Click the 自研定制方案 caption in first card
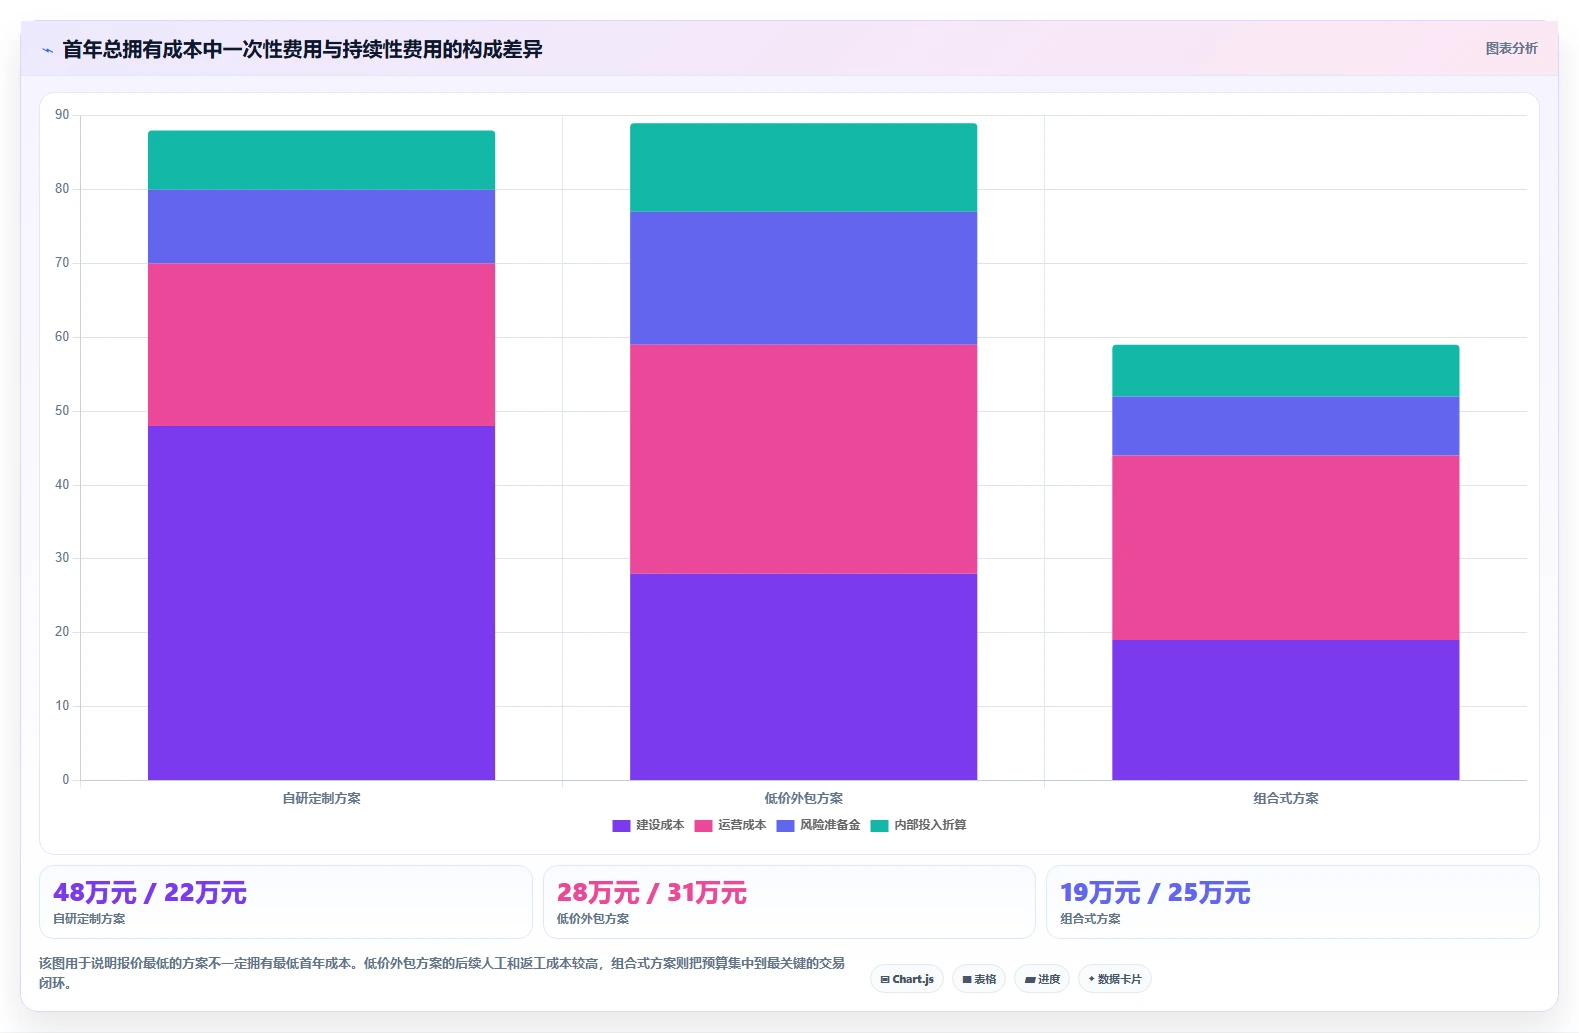 [89, 919]
